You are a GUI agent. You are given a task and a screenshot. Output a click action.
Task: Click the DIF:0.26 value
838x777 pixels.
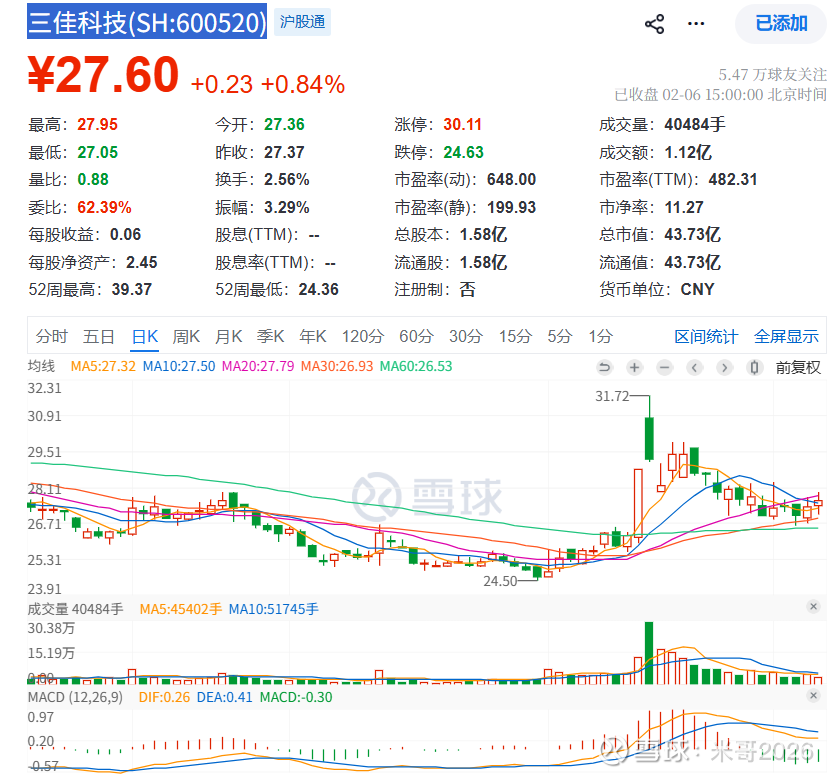coord(164,697)
